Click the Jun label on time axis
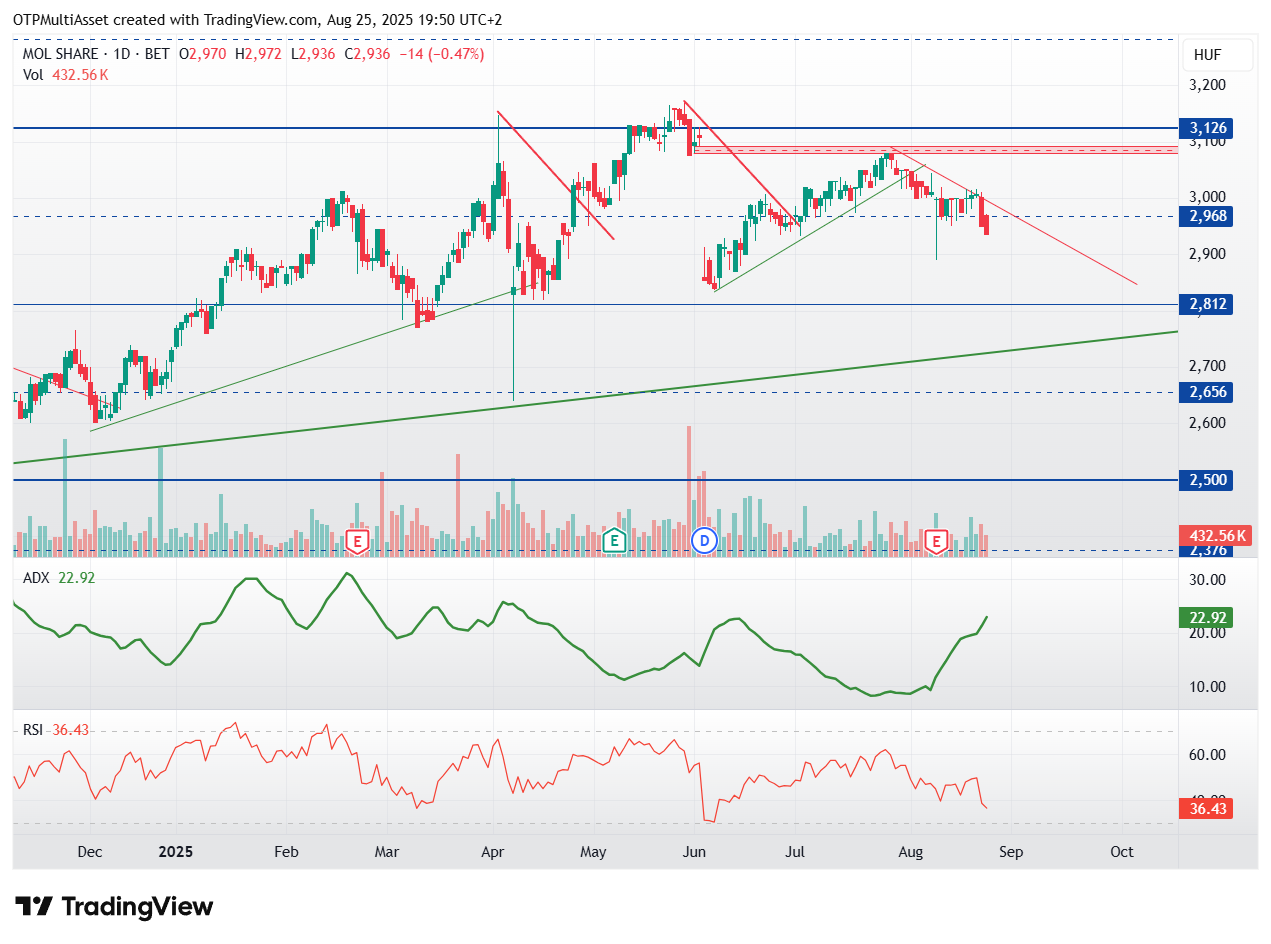The image size is (1271, 944). click(x=694, y=852)
